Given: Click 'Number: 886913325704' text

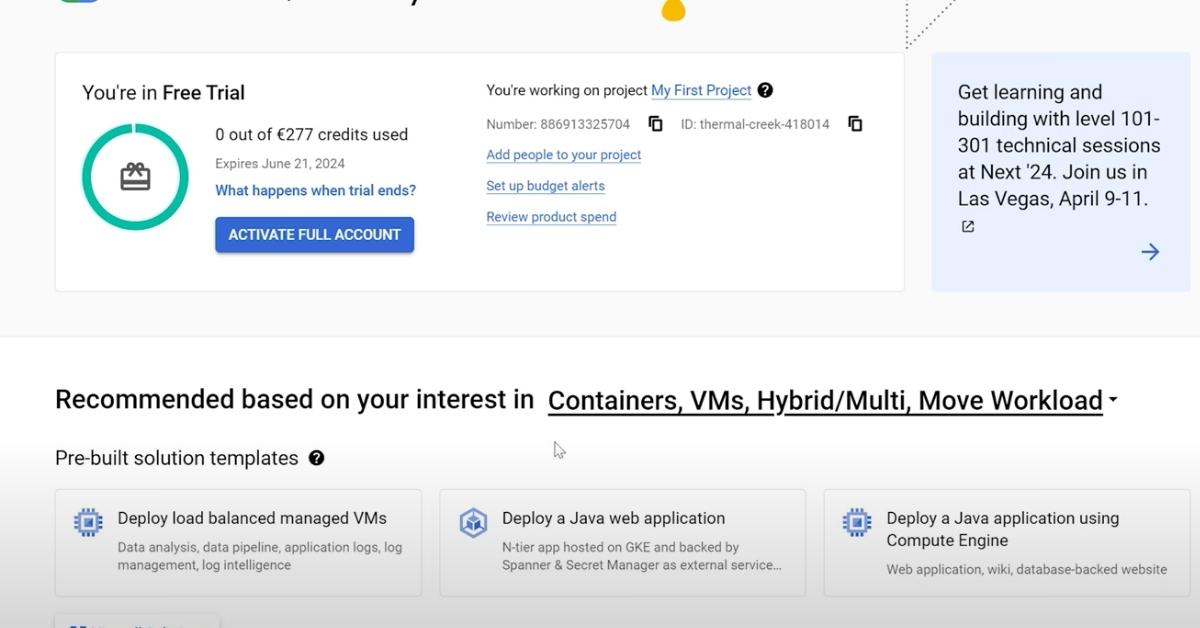Looking at the screenshot, I should pos(558,124).
